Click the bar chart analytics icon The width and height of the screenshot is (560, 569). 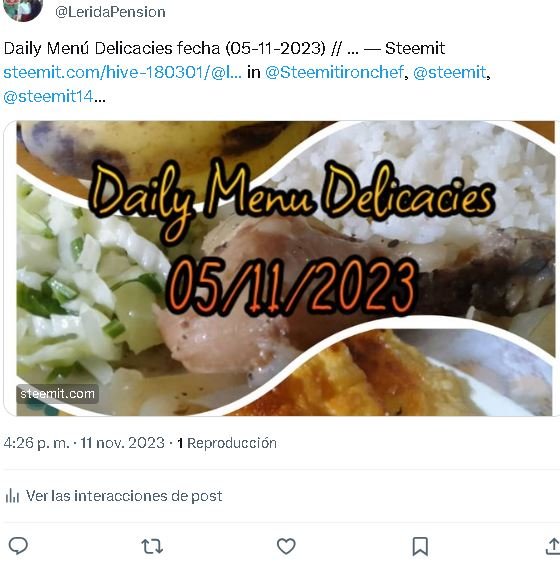(12, 496)
